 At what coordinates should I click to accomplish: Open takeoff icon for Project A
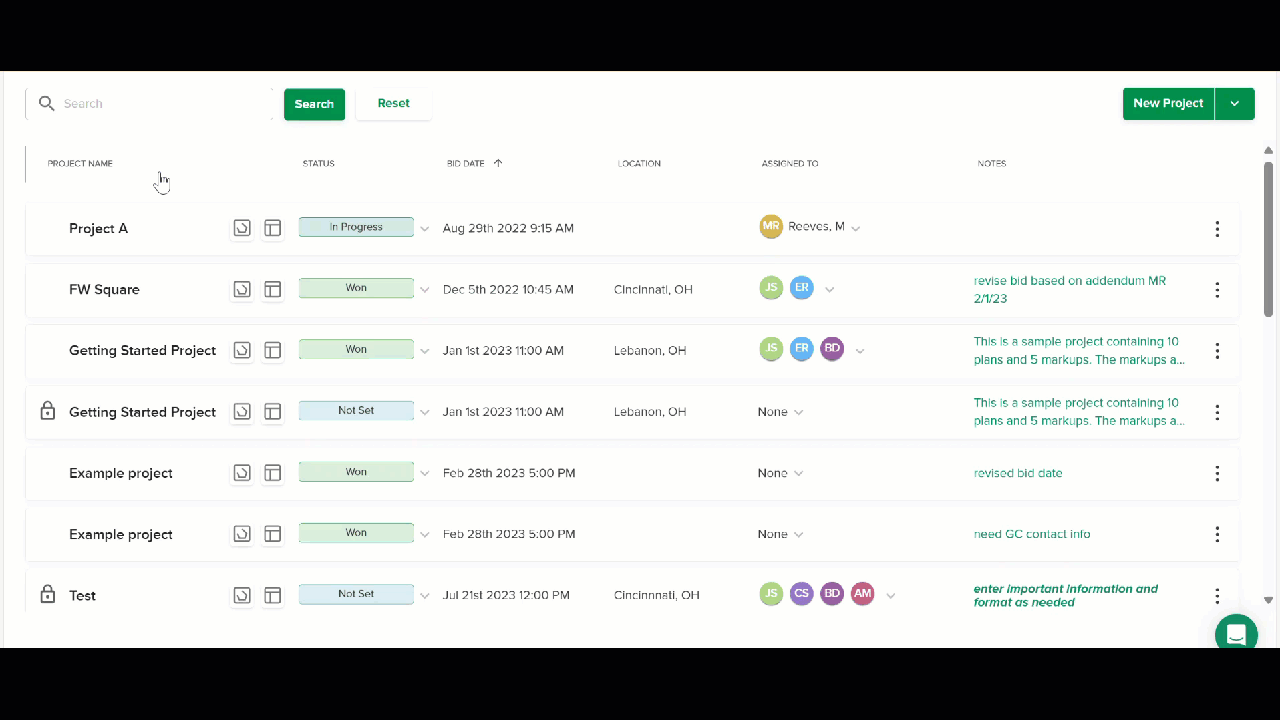[242, 228]
